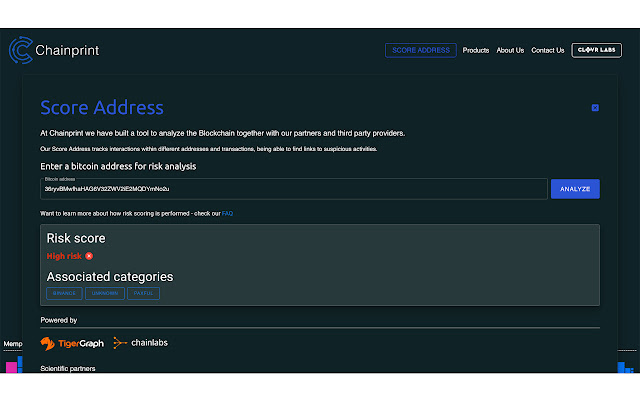Select the Paxful category tag
The width and height of the screenshot is (640, 400).
(143, 293)
